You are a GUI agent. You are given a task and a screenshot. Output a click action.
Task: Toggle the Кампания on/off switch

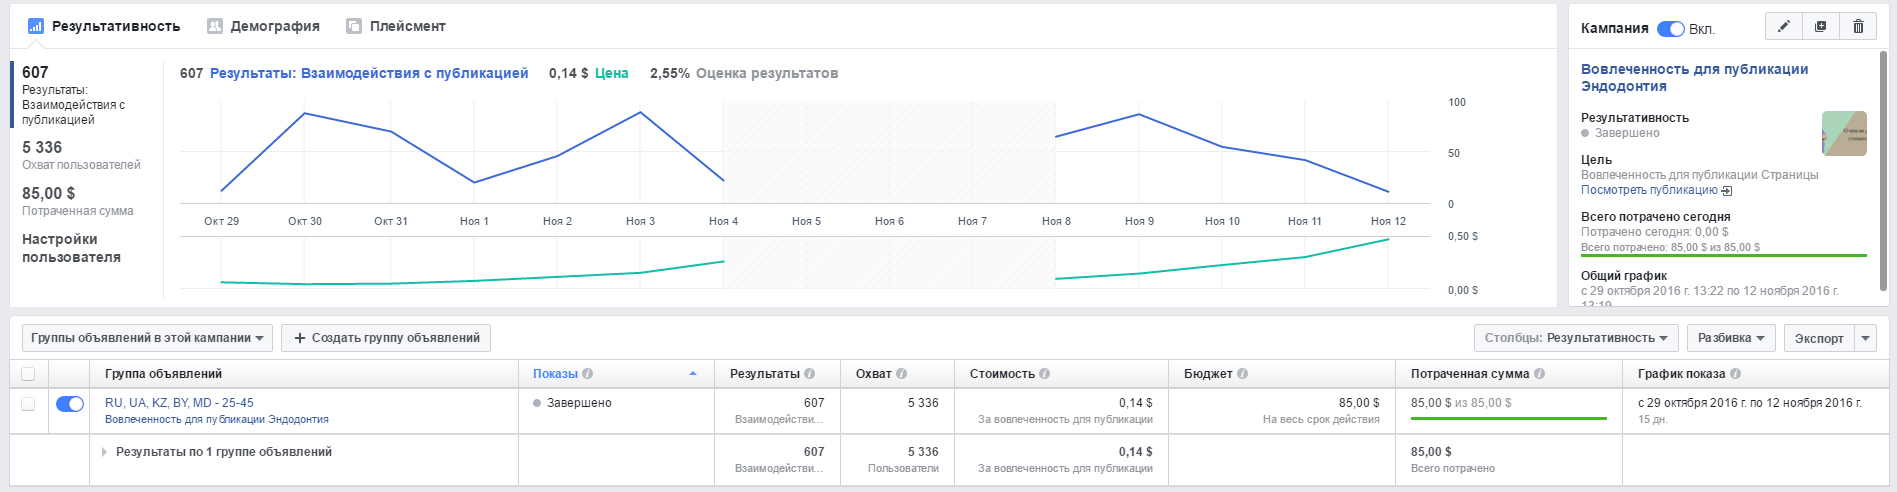coord(1670,29)
